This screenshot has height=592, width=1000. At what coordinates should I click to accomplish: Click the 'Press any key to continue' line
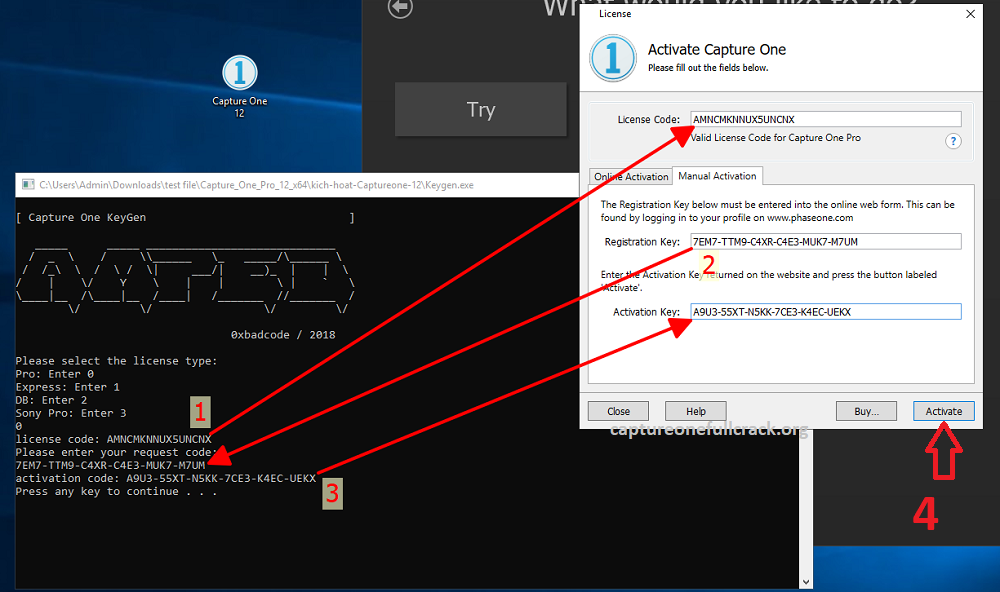(x=116, y=491)
